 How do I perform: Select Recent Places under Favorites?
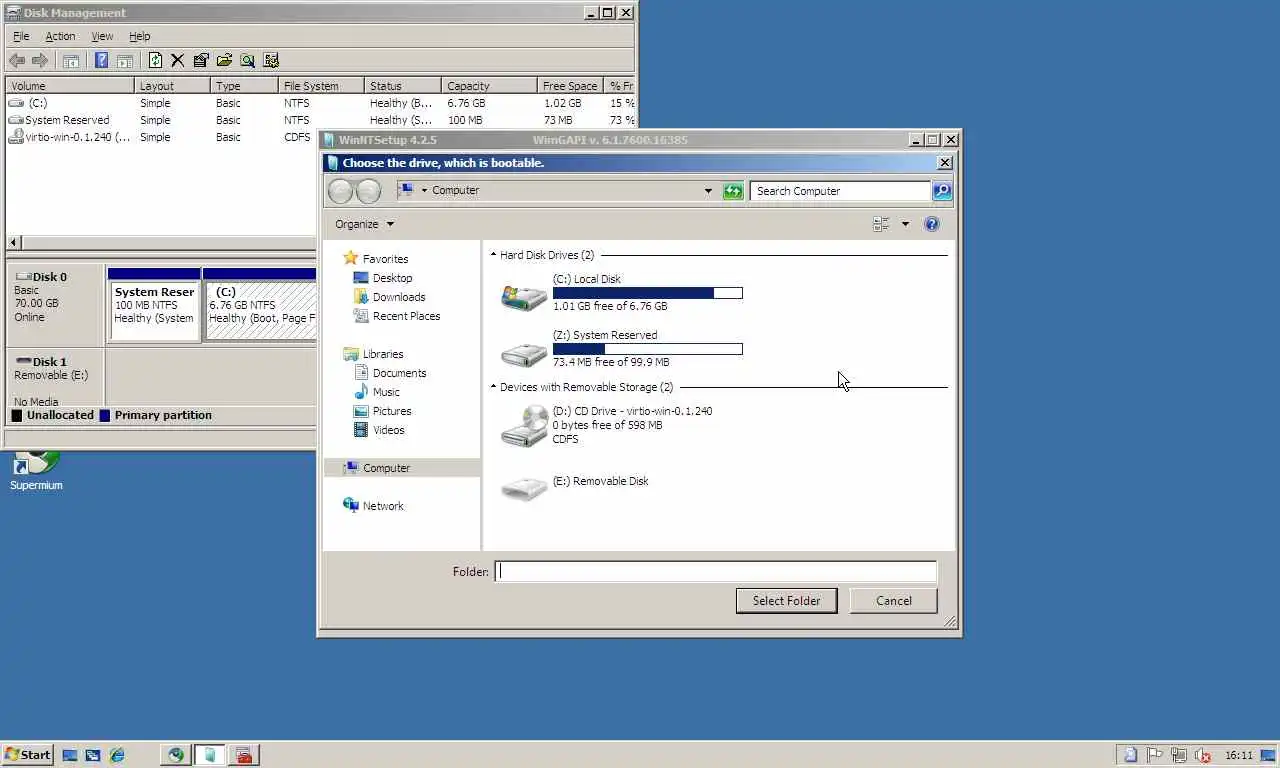(396, 316)
